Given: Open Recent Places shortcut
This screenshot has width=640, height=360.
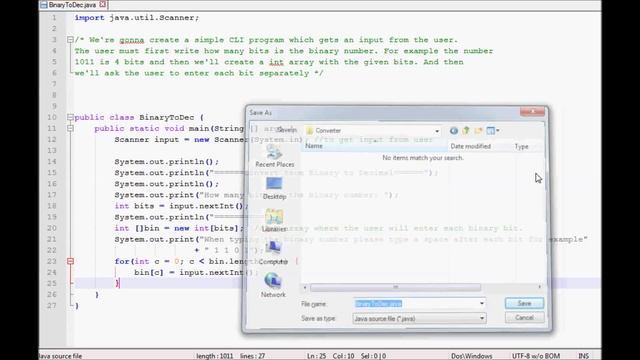Looking at the screenshot, I should (274, 156).
